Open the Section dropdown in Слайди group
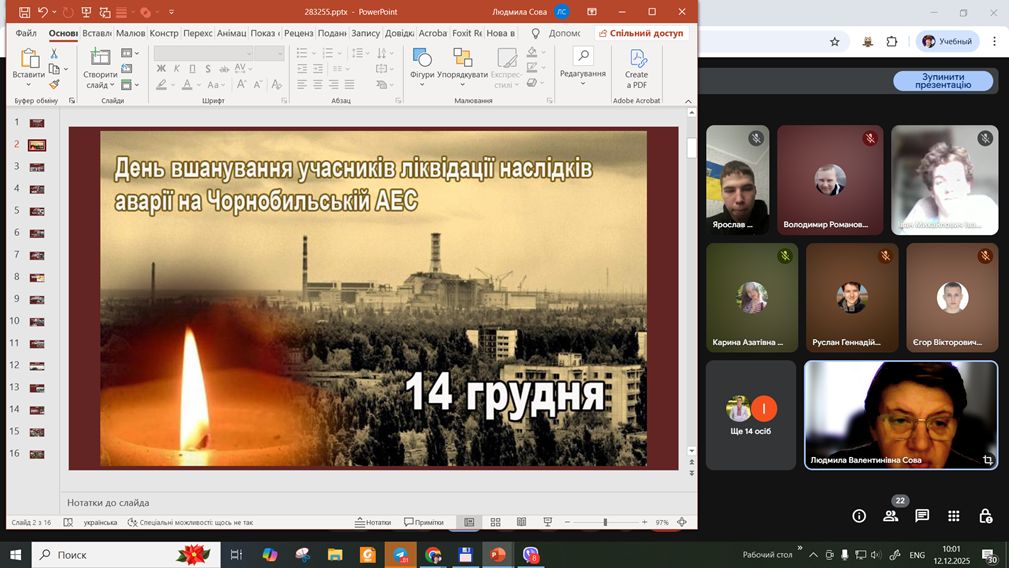 (x=130, y=84)
